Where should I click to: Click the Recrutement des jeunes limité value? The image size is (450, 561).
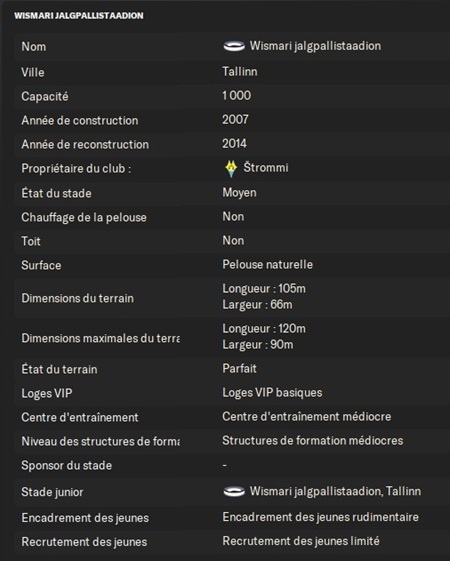pos(301,541)
